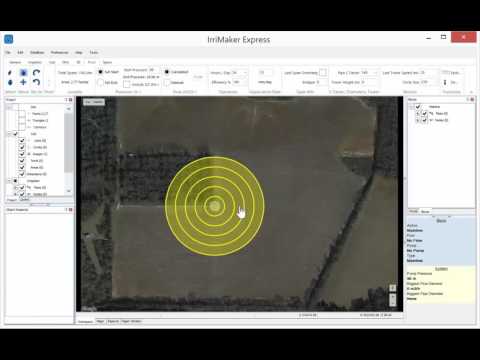Select the Cumulative radio option
The image size is (480, 360).
point(167,72)
